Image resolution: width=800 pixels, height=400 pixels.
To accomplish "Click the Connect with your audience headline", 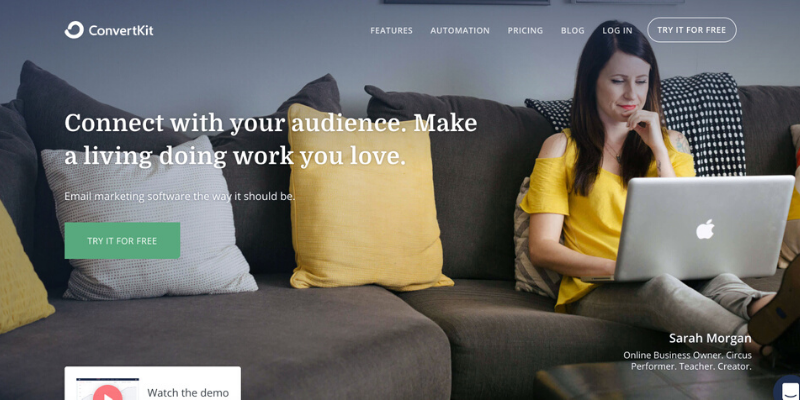I will 270,140.
